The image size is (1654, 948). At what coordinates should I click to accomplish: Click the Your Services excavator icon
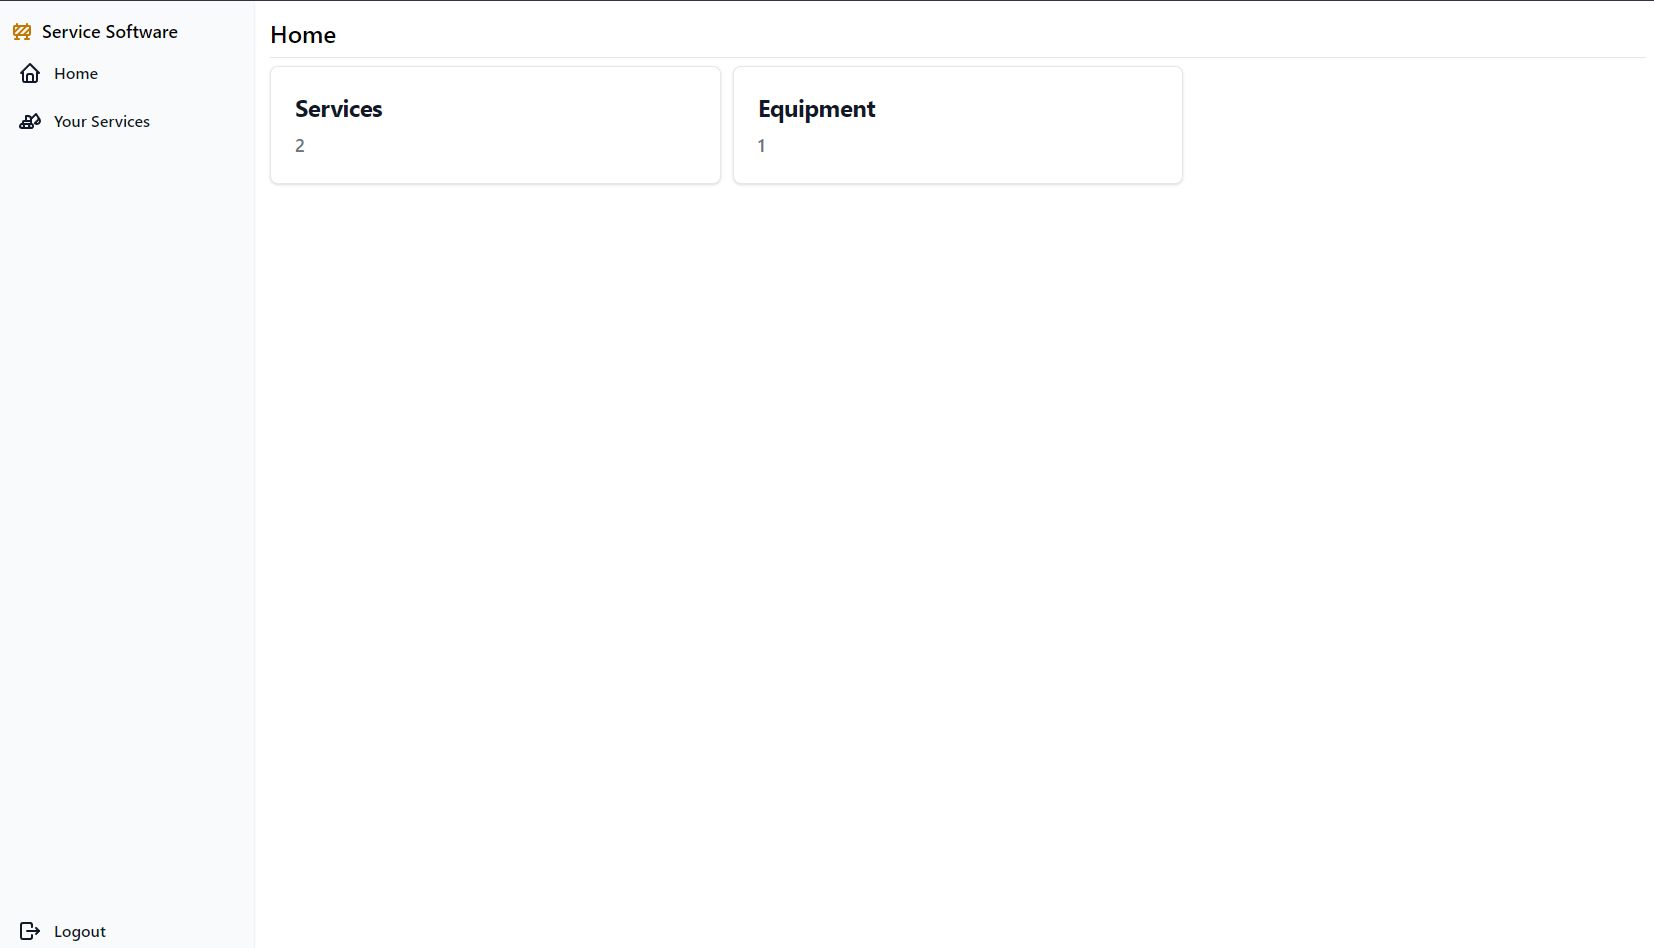(30, 122)
